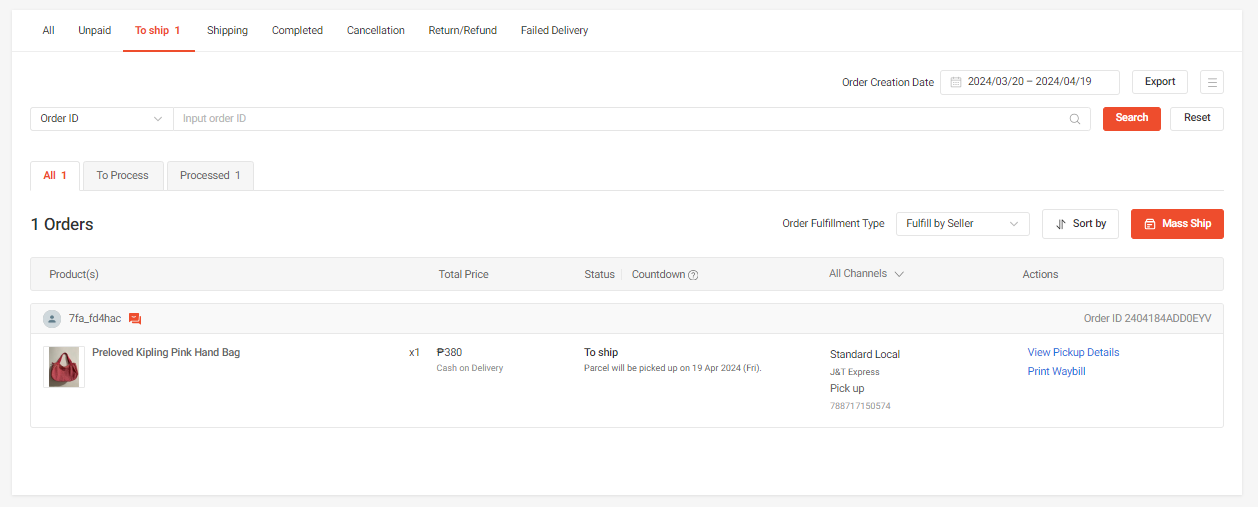Click the chat icon beside buyer 7fa_fd4hac
Screen dimensions: 1258x507
pos(135,319)
